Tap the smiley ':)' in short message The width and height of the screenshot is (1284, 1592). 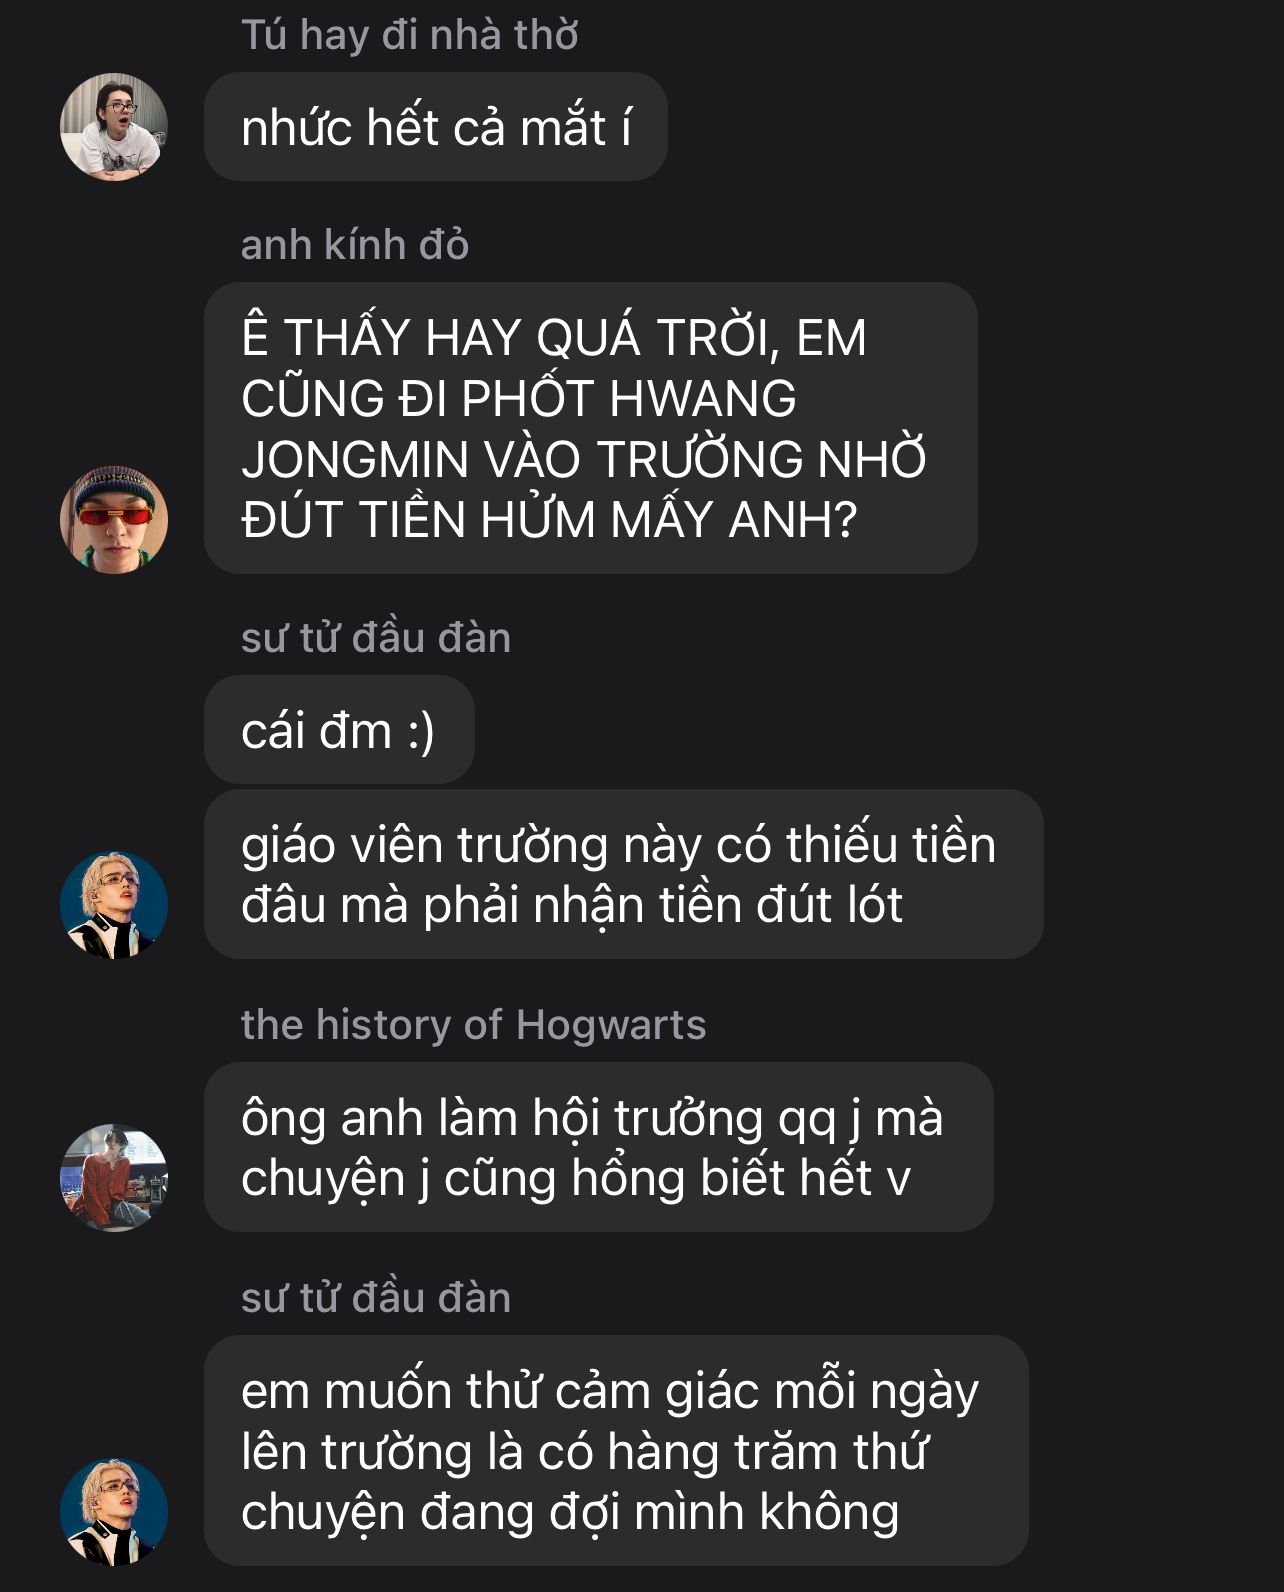point(421,731)
